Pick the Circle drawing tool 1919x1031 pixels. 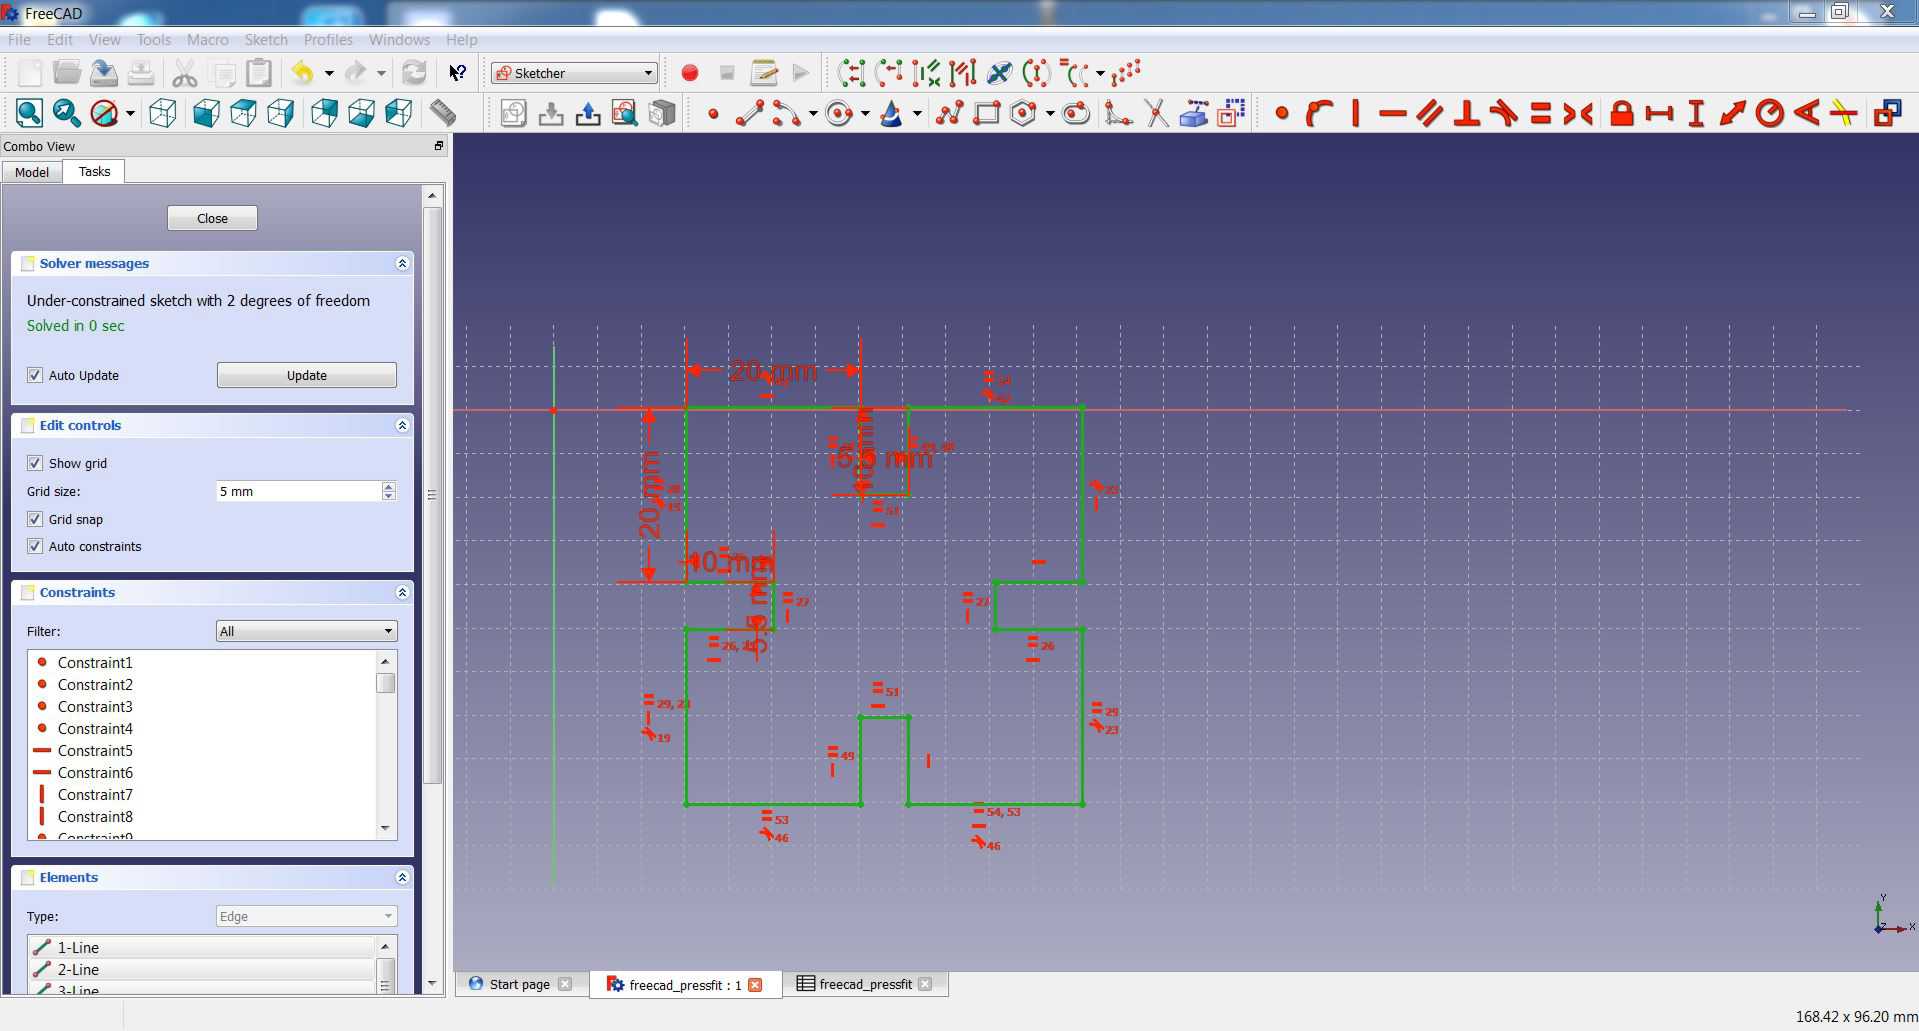point(840,113)
